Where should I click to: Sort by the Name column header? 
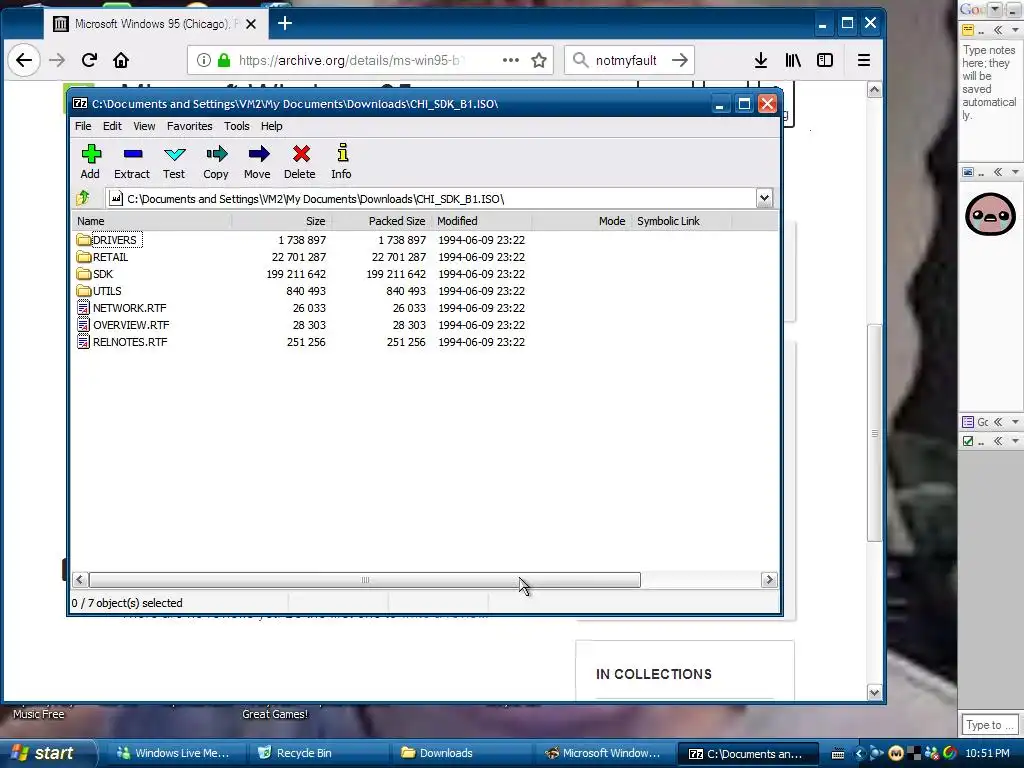152,221
